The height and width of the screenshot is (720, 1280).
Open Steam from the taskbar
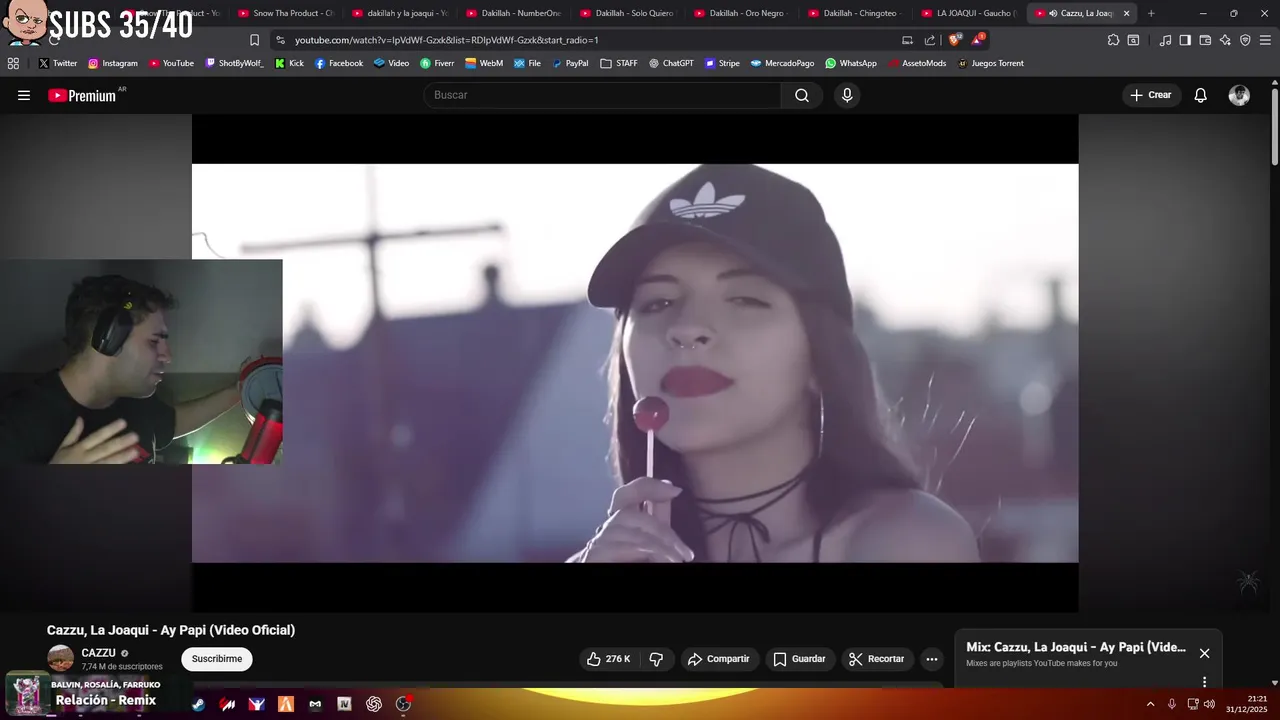tap(198, 704)
